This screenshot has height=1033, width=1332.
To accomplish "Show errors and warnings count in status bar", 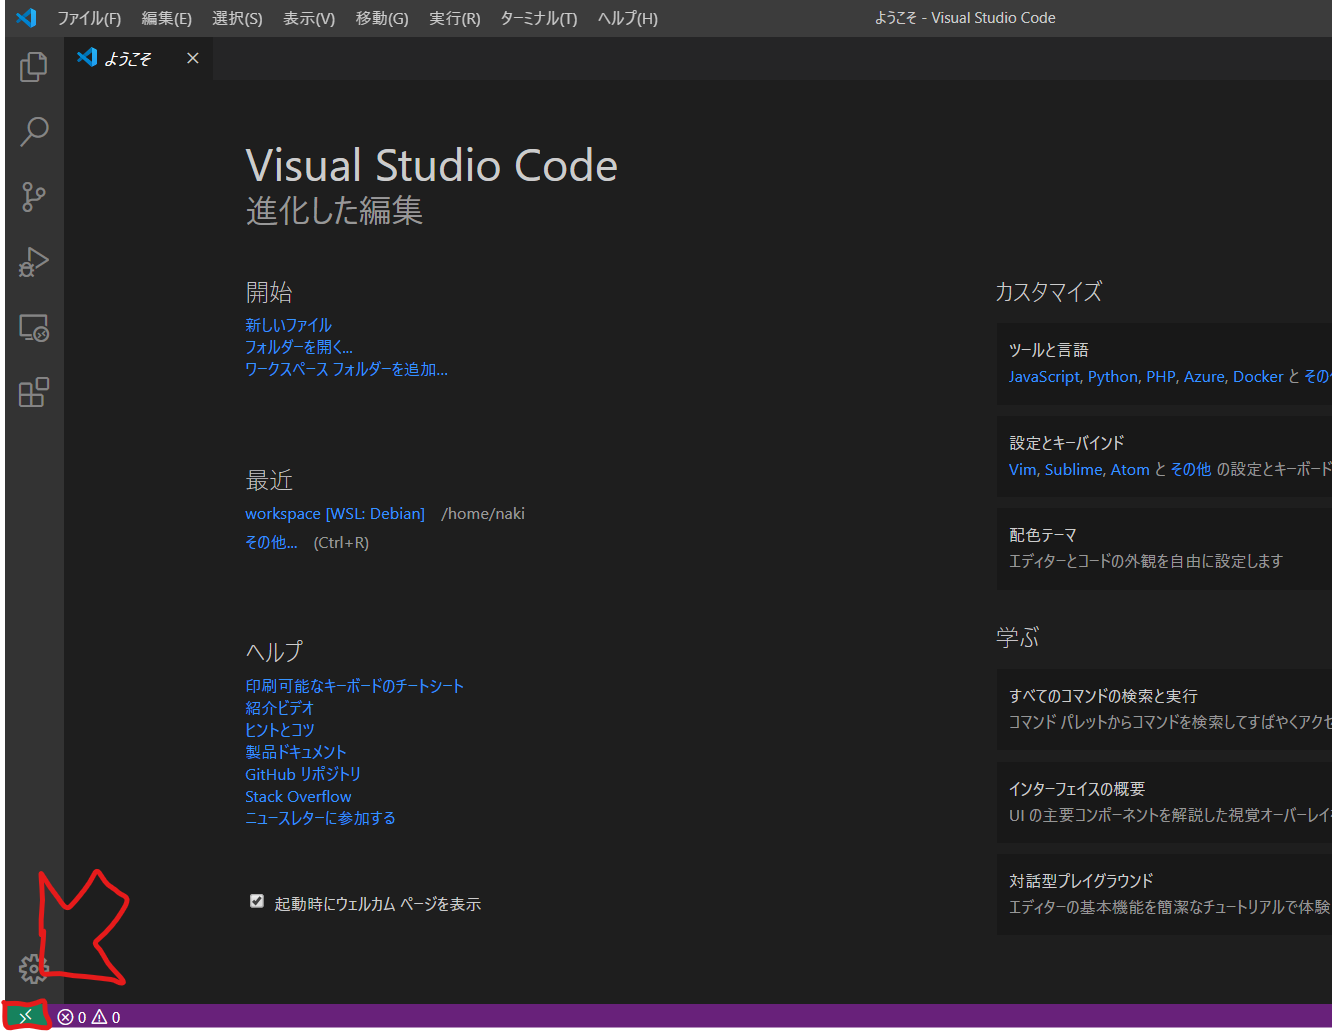I will [x=89, y=1017].
